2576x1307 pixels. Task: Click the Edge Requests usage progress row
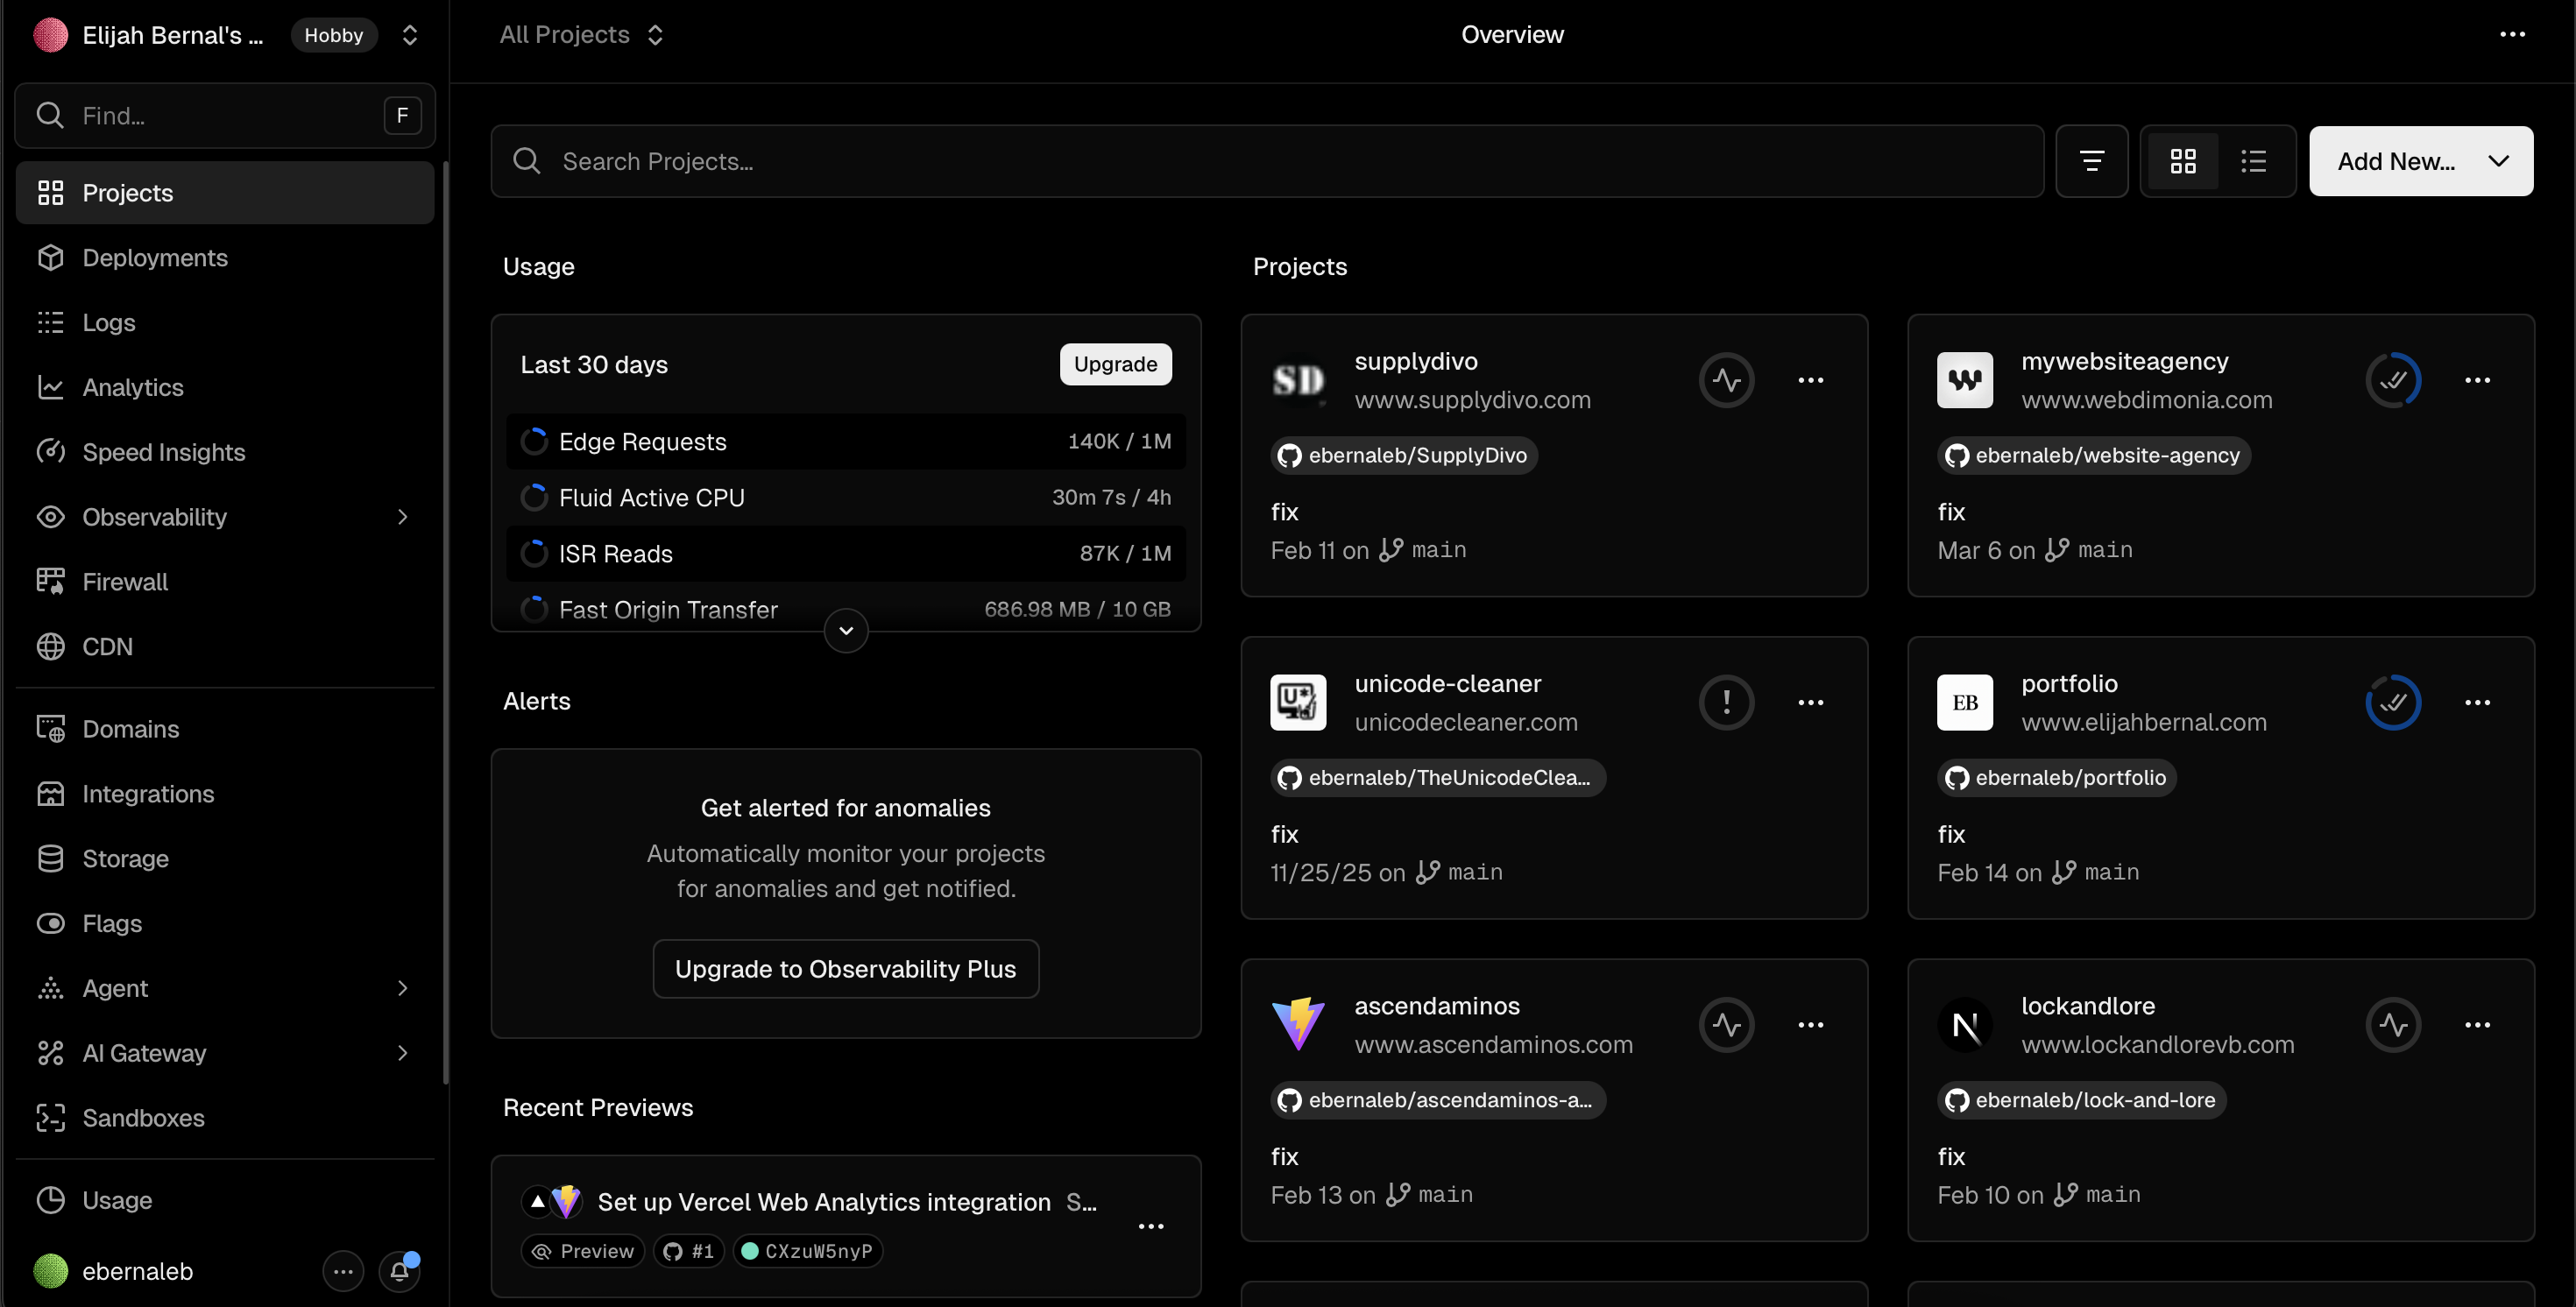pyautogui.click(x=845, y=442)
